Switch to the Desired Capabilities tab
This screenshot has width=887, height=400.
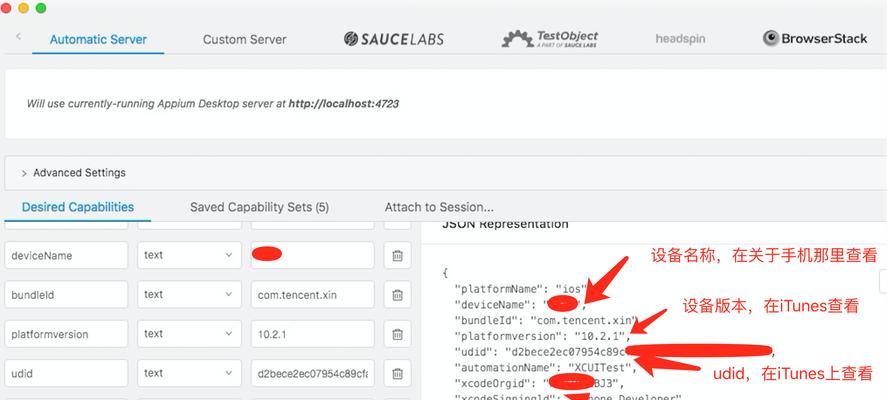coord(77,207)
